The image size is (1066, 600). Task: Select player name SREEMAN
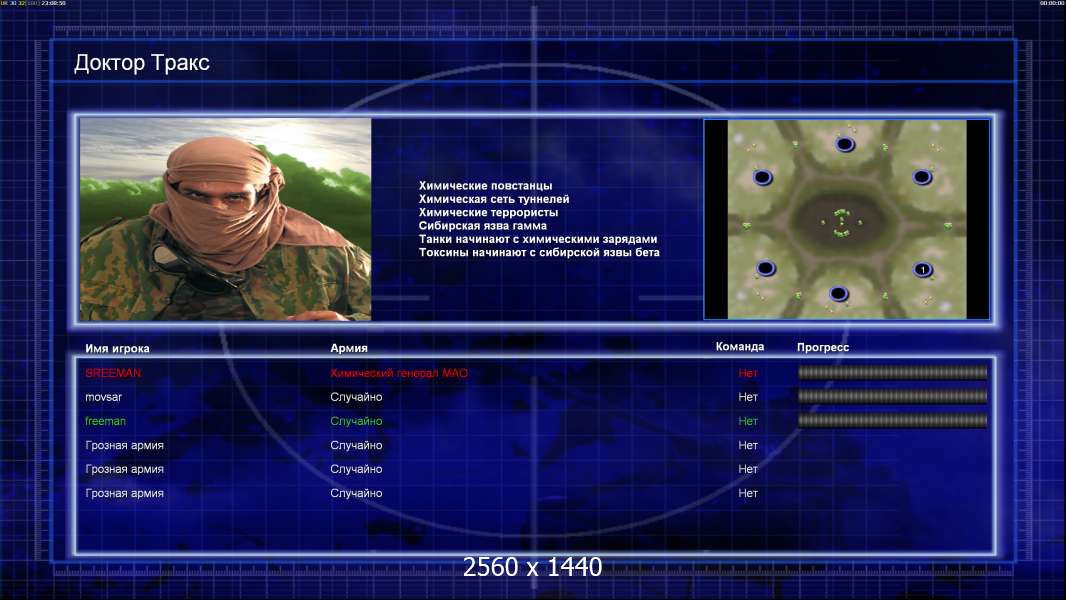(113, 373)
